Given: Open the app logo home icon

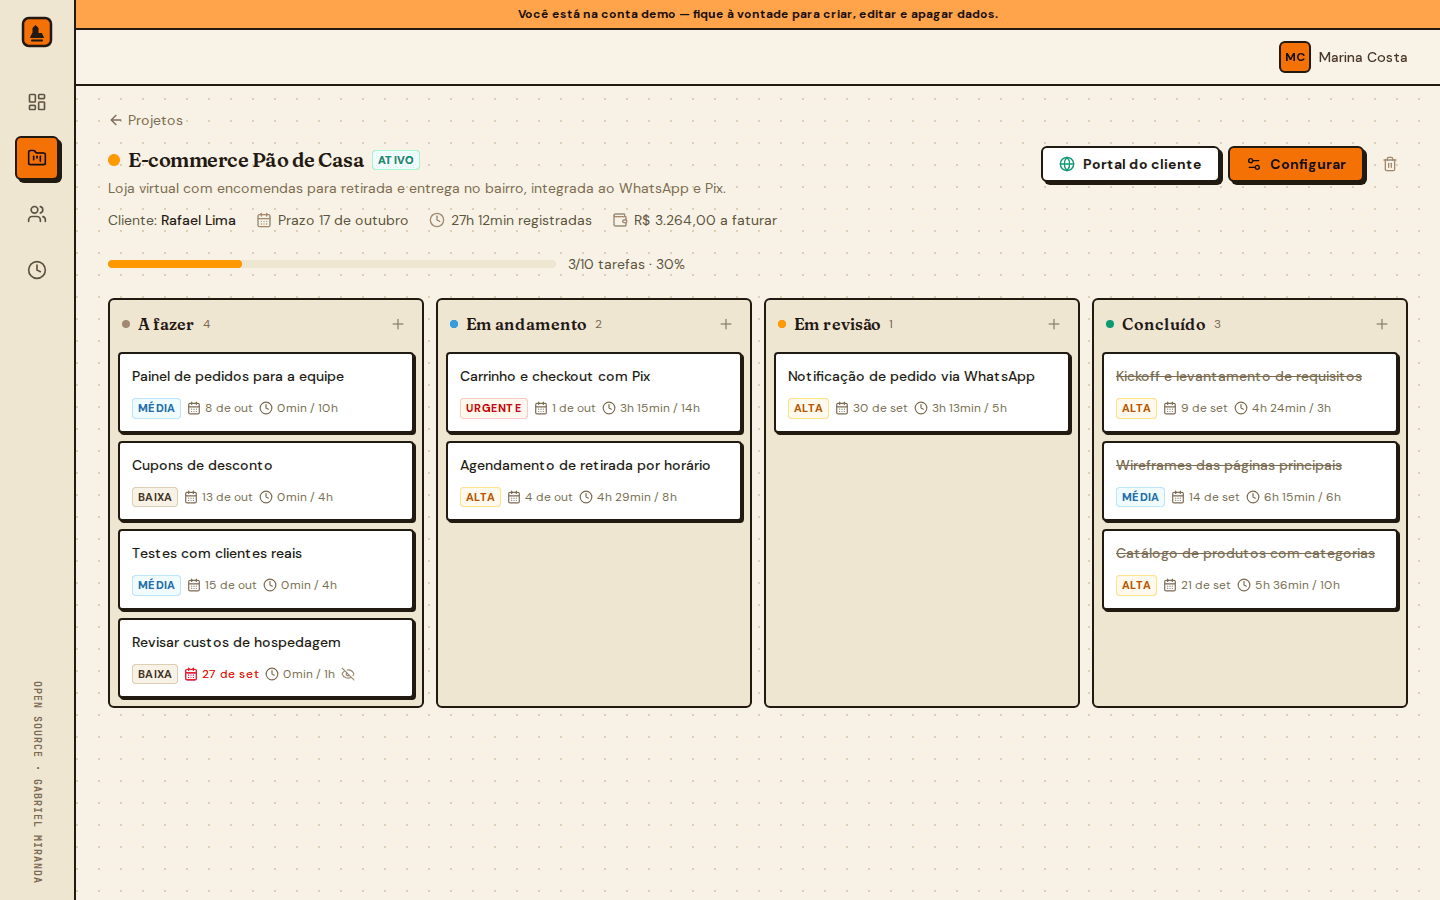Looking at the screenshot, I should [37, 32].
